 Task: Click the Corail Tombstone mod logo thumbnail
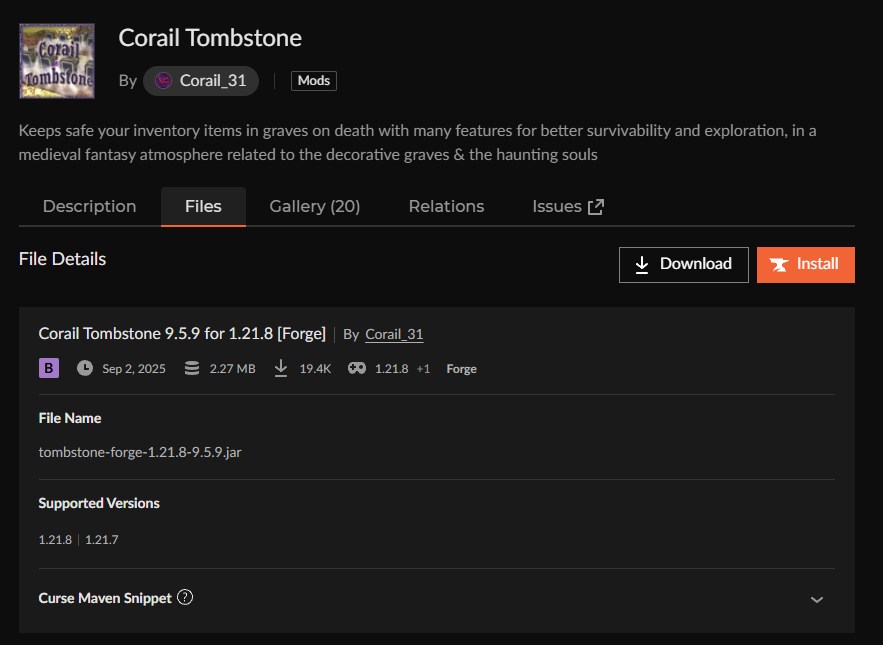tap(57, 61)
